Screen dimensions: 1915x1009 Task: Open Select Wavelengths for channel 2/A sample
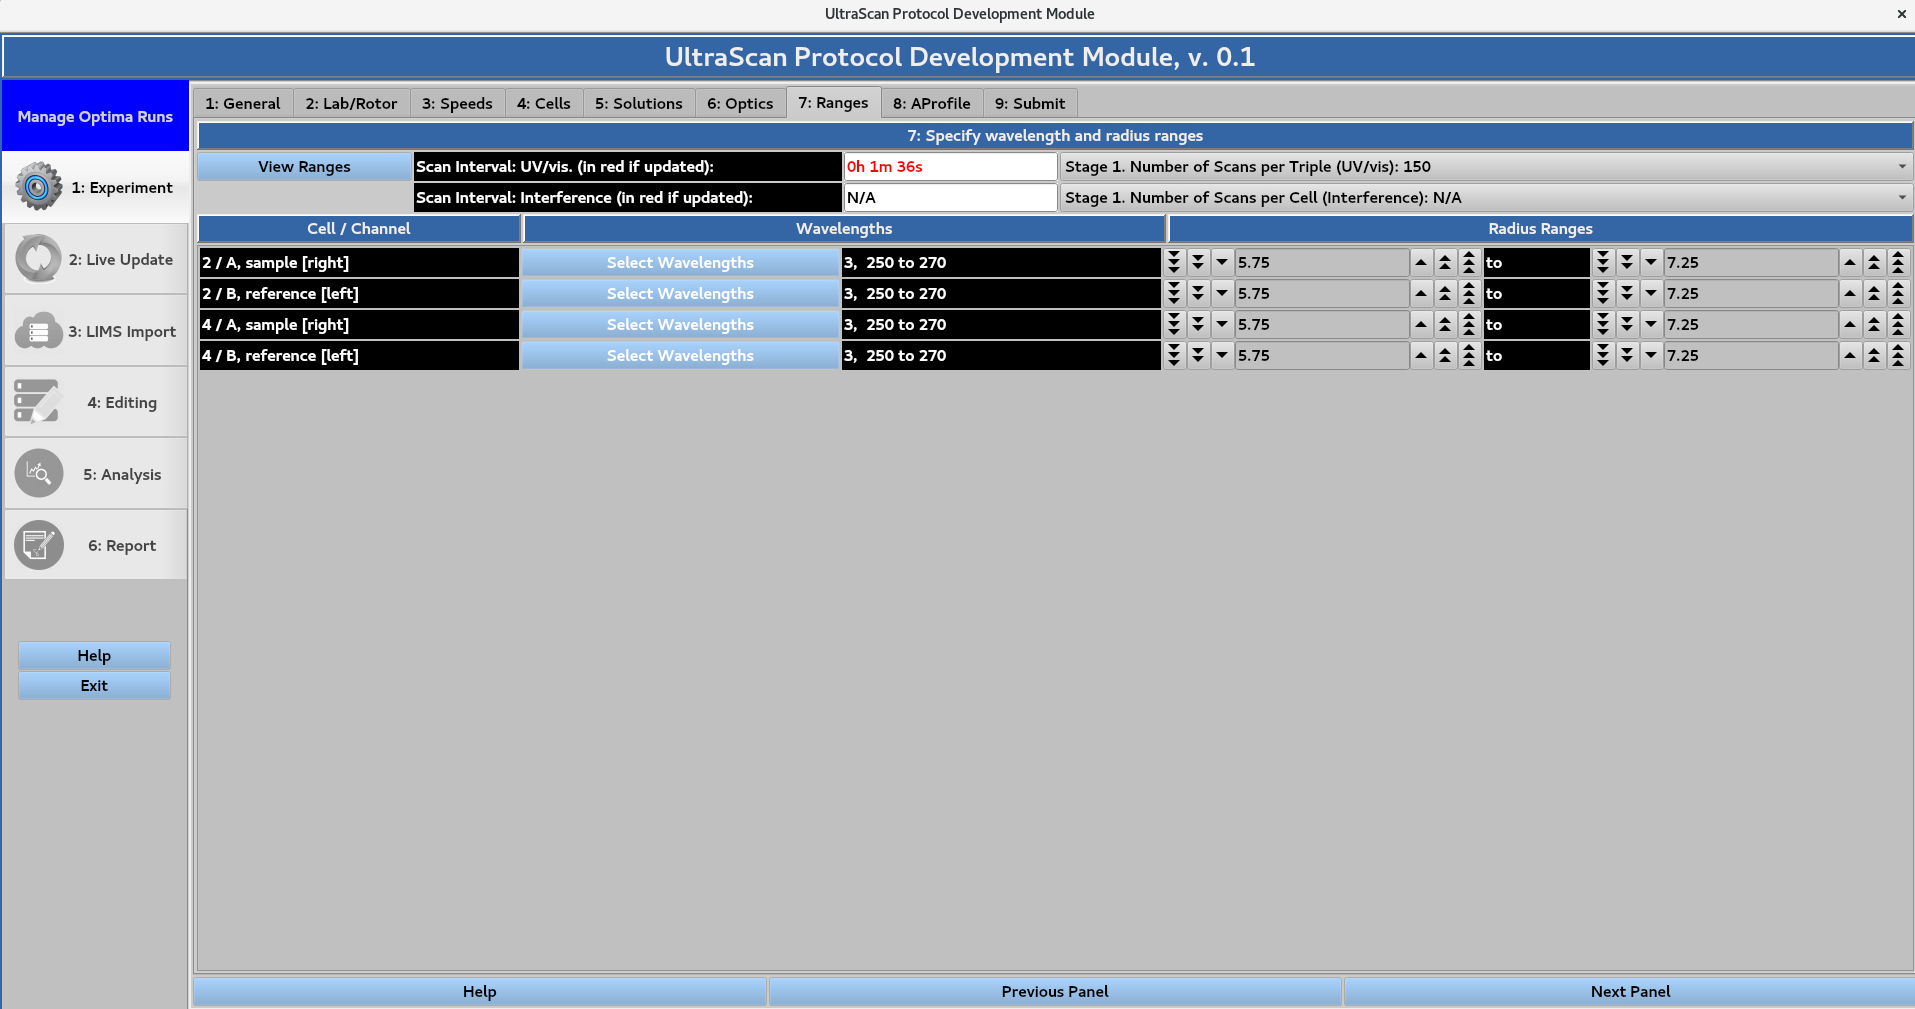pos(680,262)
